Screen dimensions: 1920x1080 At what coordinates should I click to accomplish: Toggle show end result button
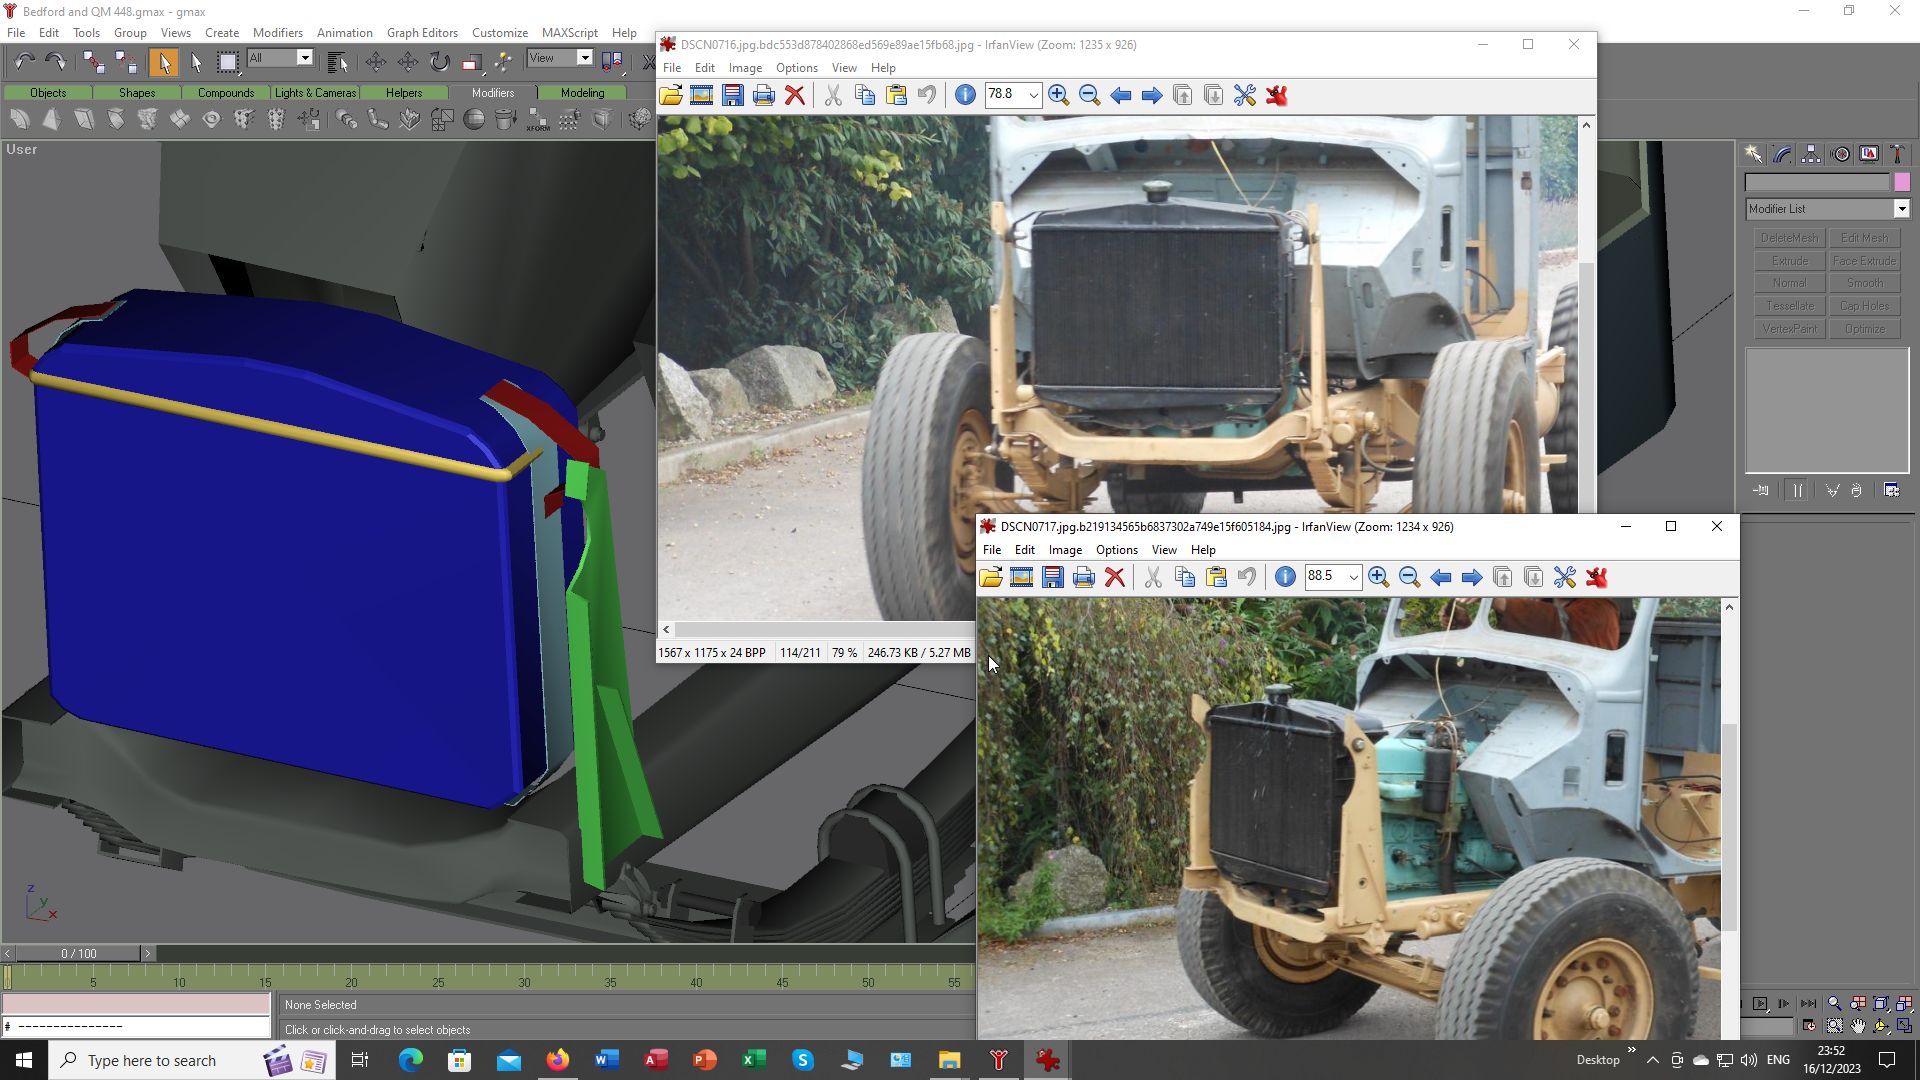1797,491
